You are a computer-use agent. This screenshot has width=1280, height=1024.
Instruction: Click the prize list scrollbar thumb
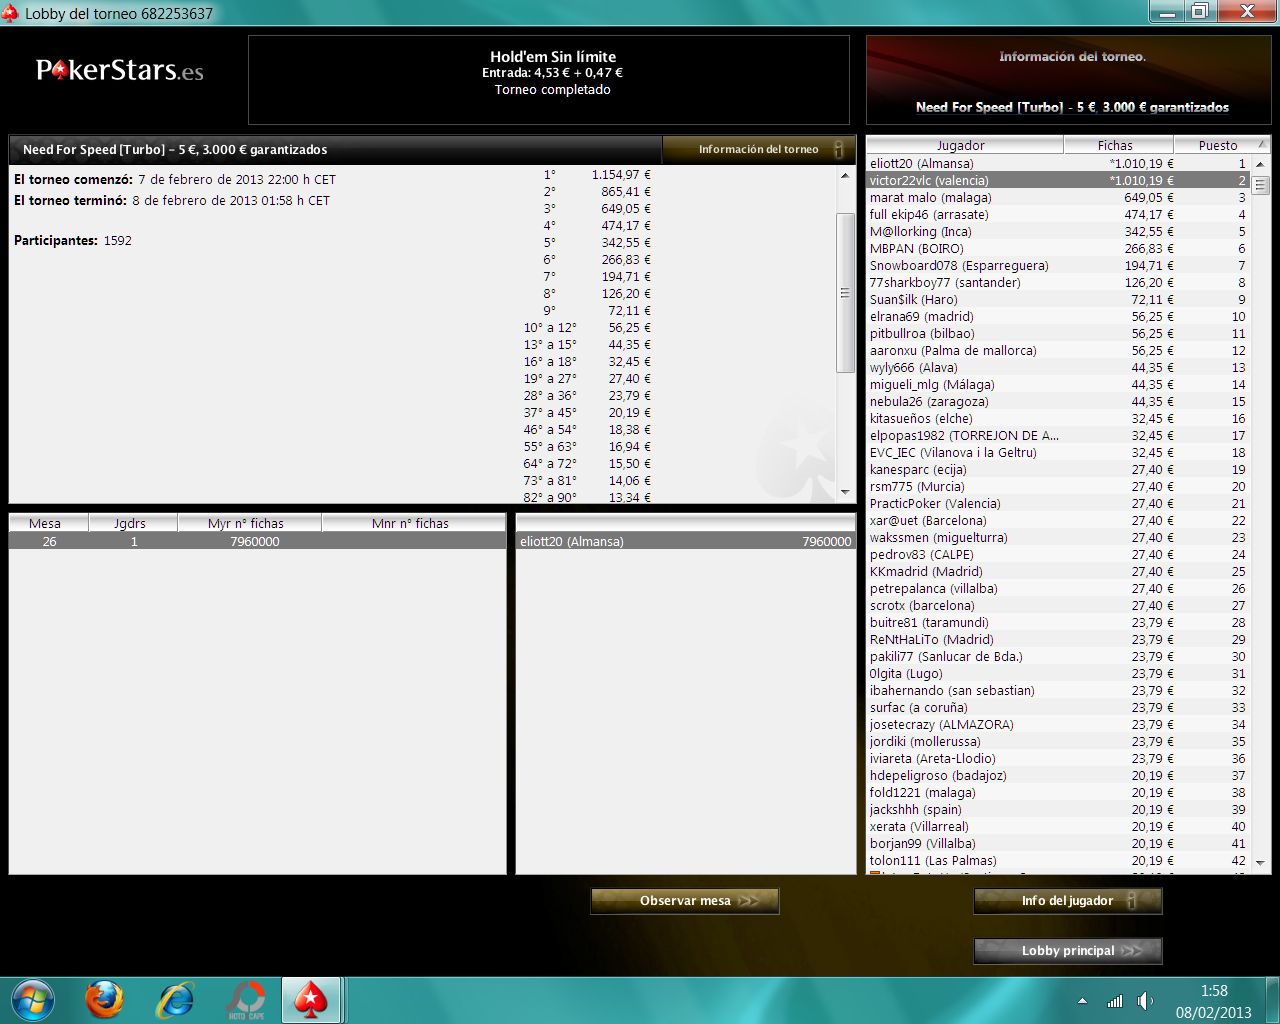click(845, 292)
